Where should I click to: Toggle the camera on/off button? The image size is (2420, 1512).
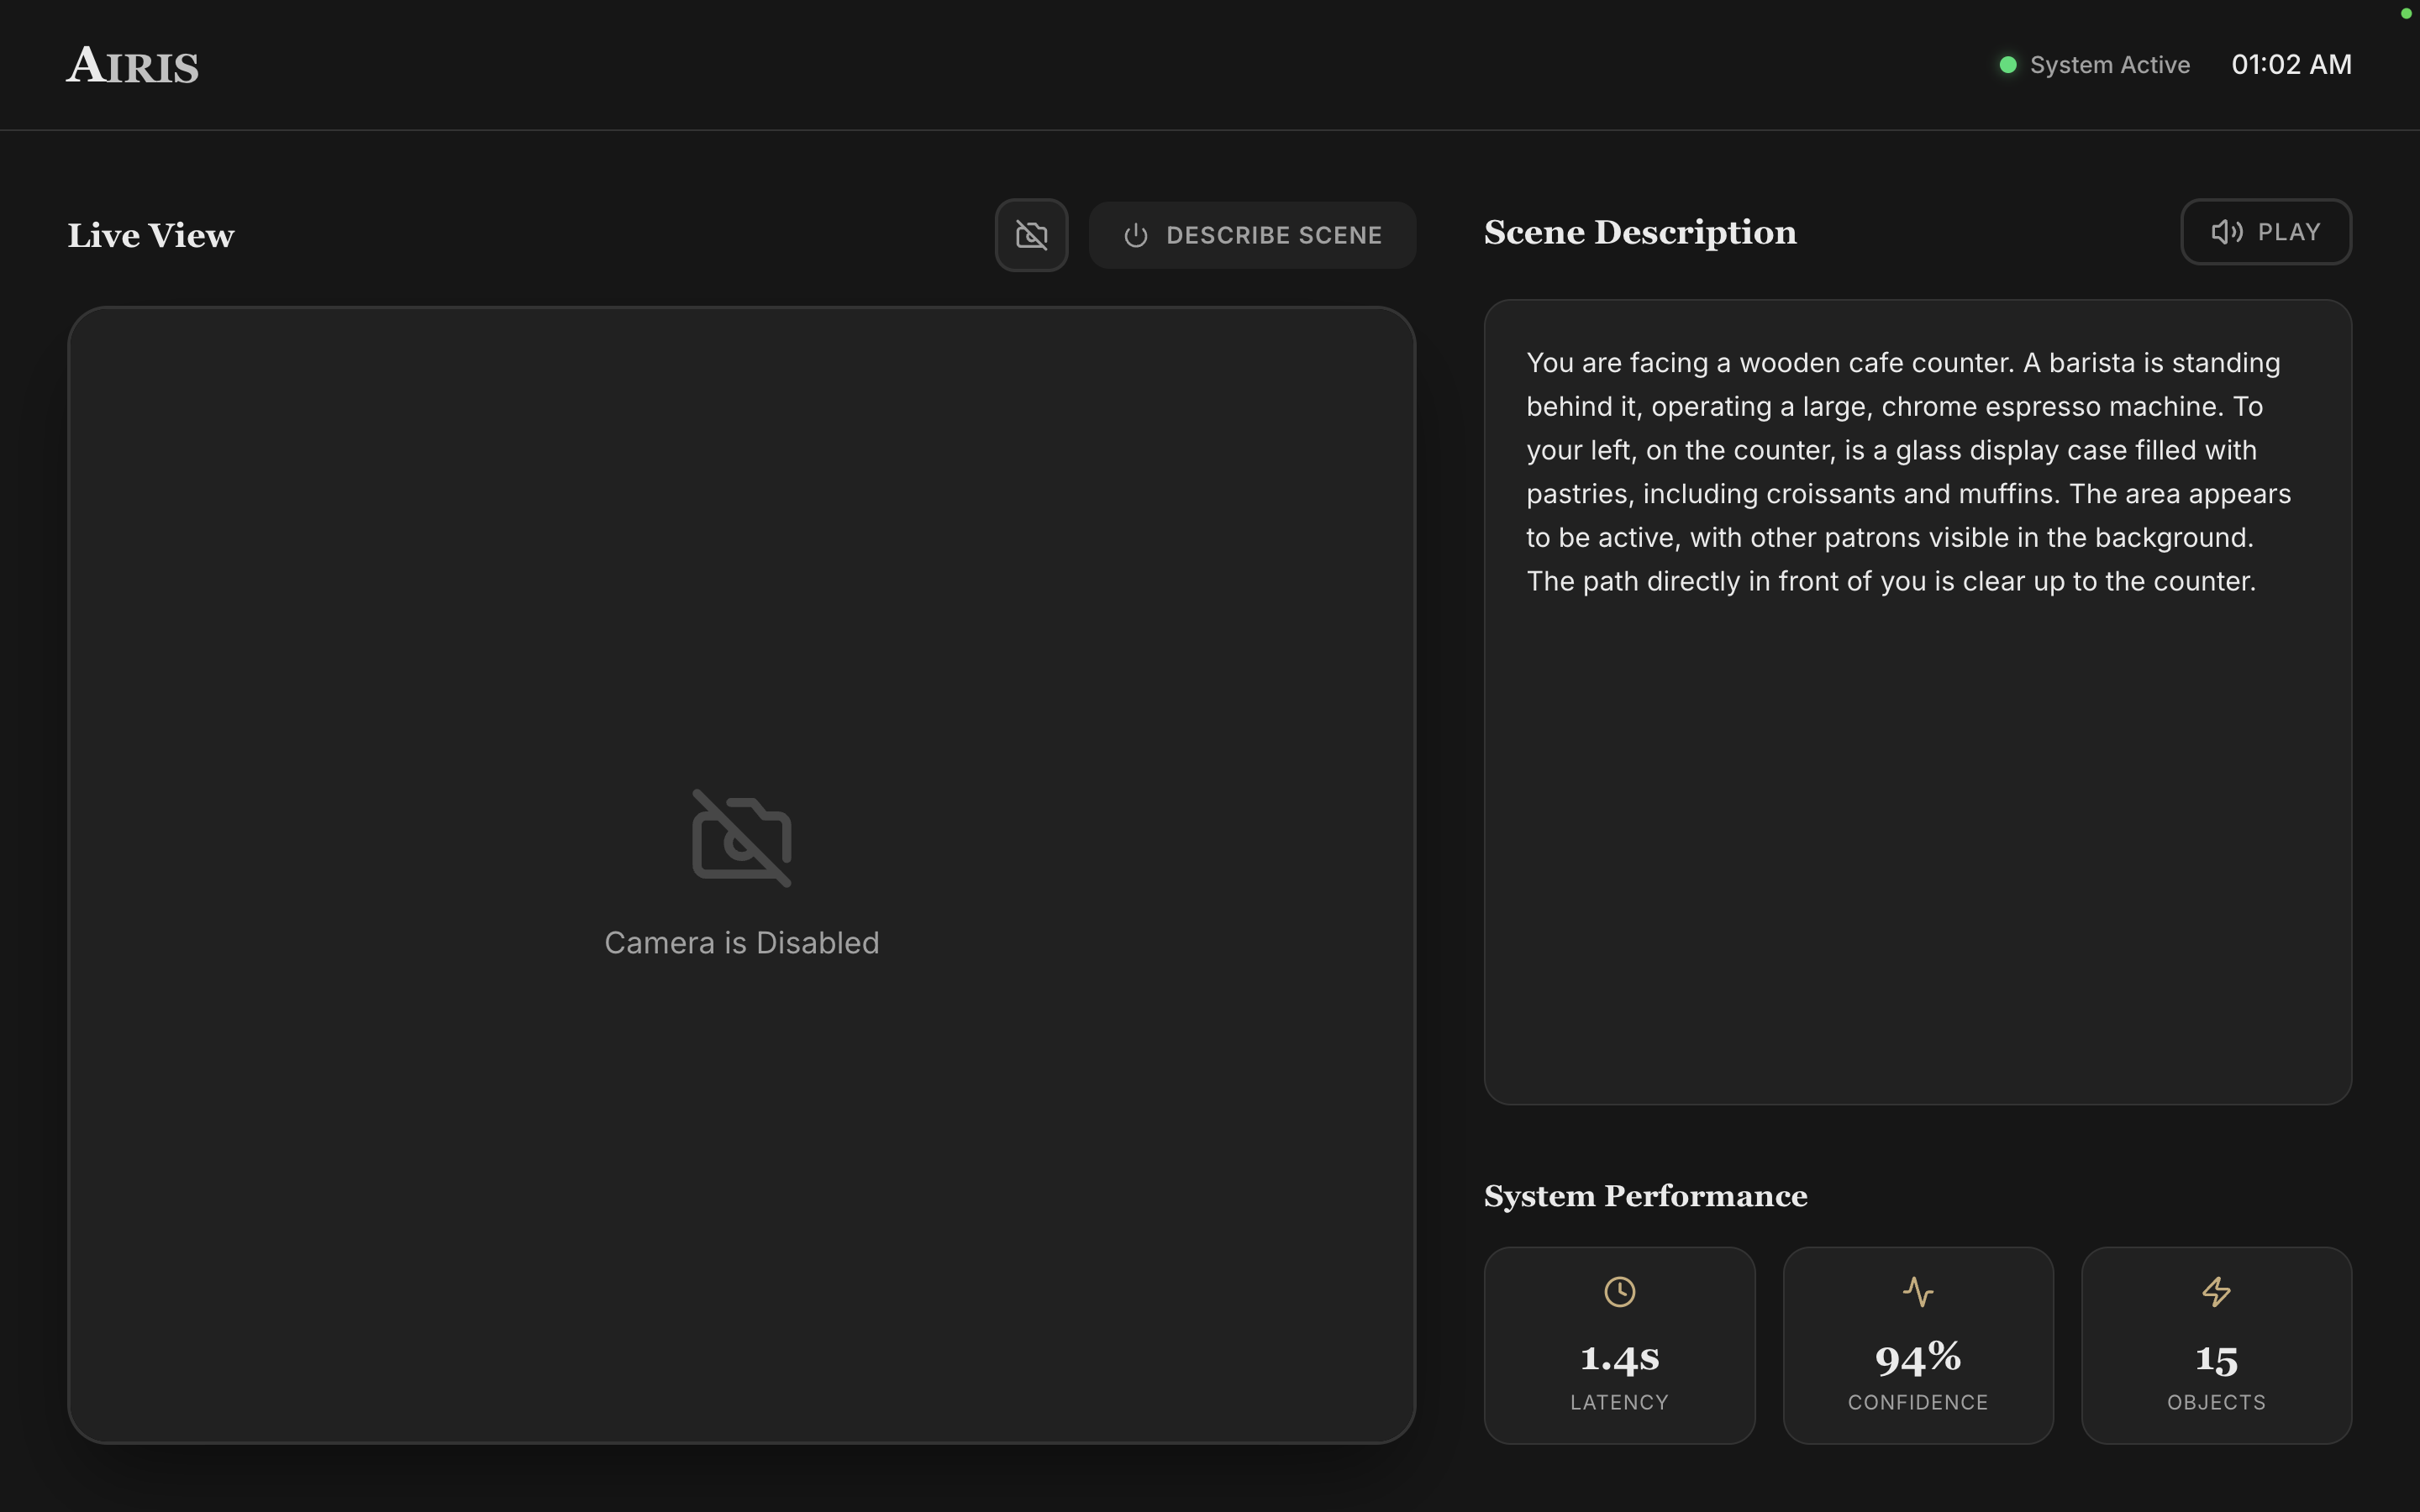[1031, 235]
